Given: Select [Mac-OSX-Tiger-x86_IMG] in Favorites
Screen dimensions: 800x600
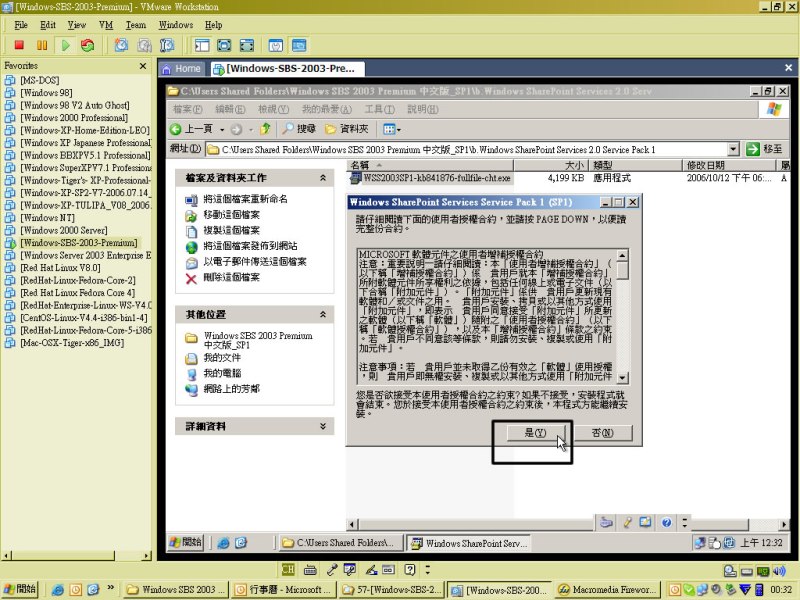Looking at the screenshot, I should (x=72, y=343).
